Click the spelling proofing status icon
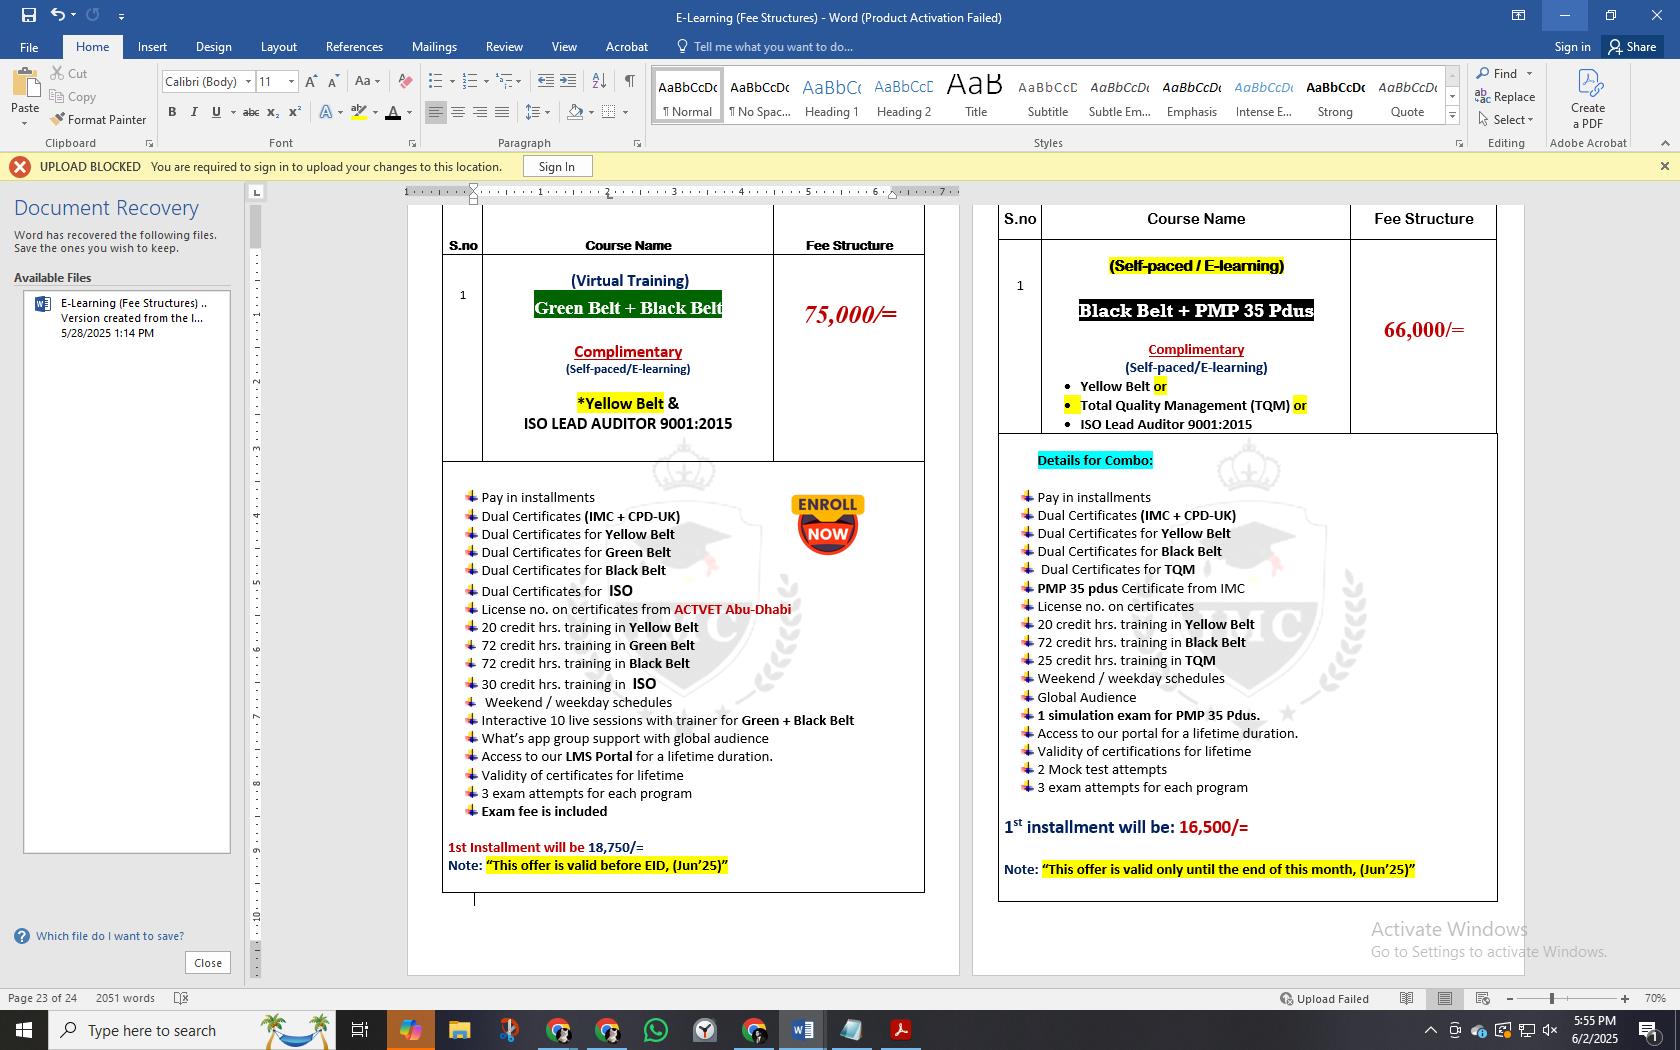The image size is (1680, 1050). pyautogui.click(x=181, y=998)
